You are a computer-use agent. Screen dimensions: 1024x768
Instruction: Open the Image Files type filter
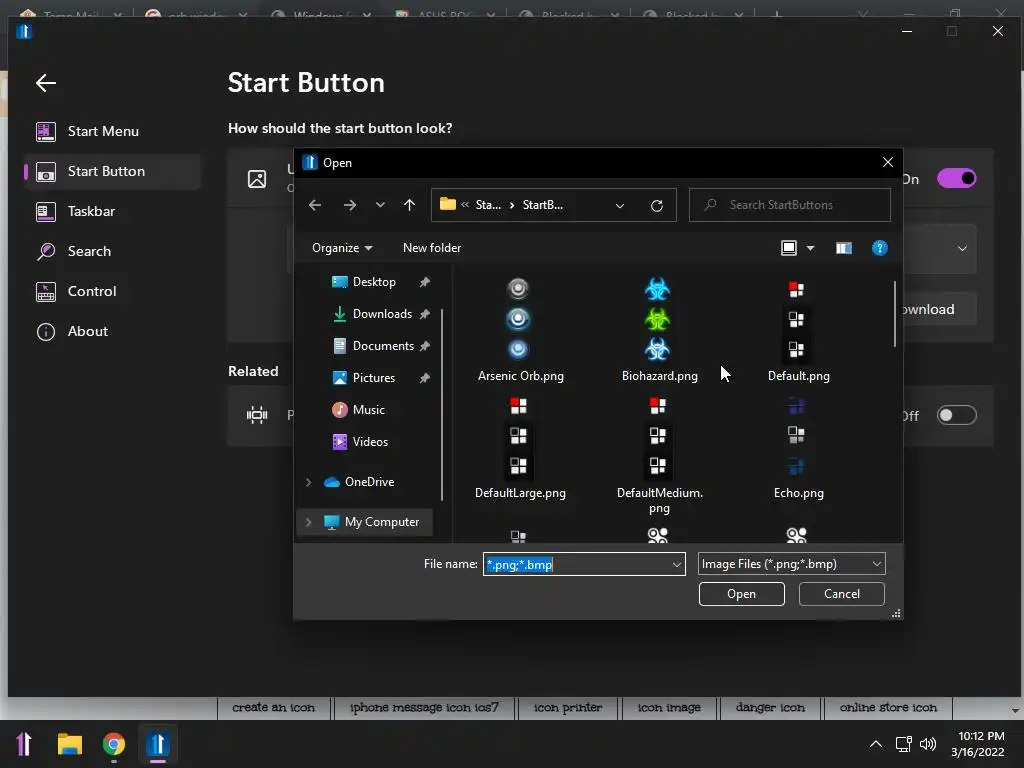[792, 564]
